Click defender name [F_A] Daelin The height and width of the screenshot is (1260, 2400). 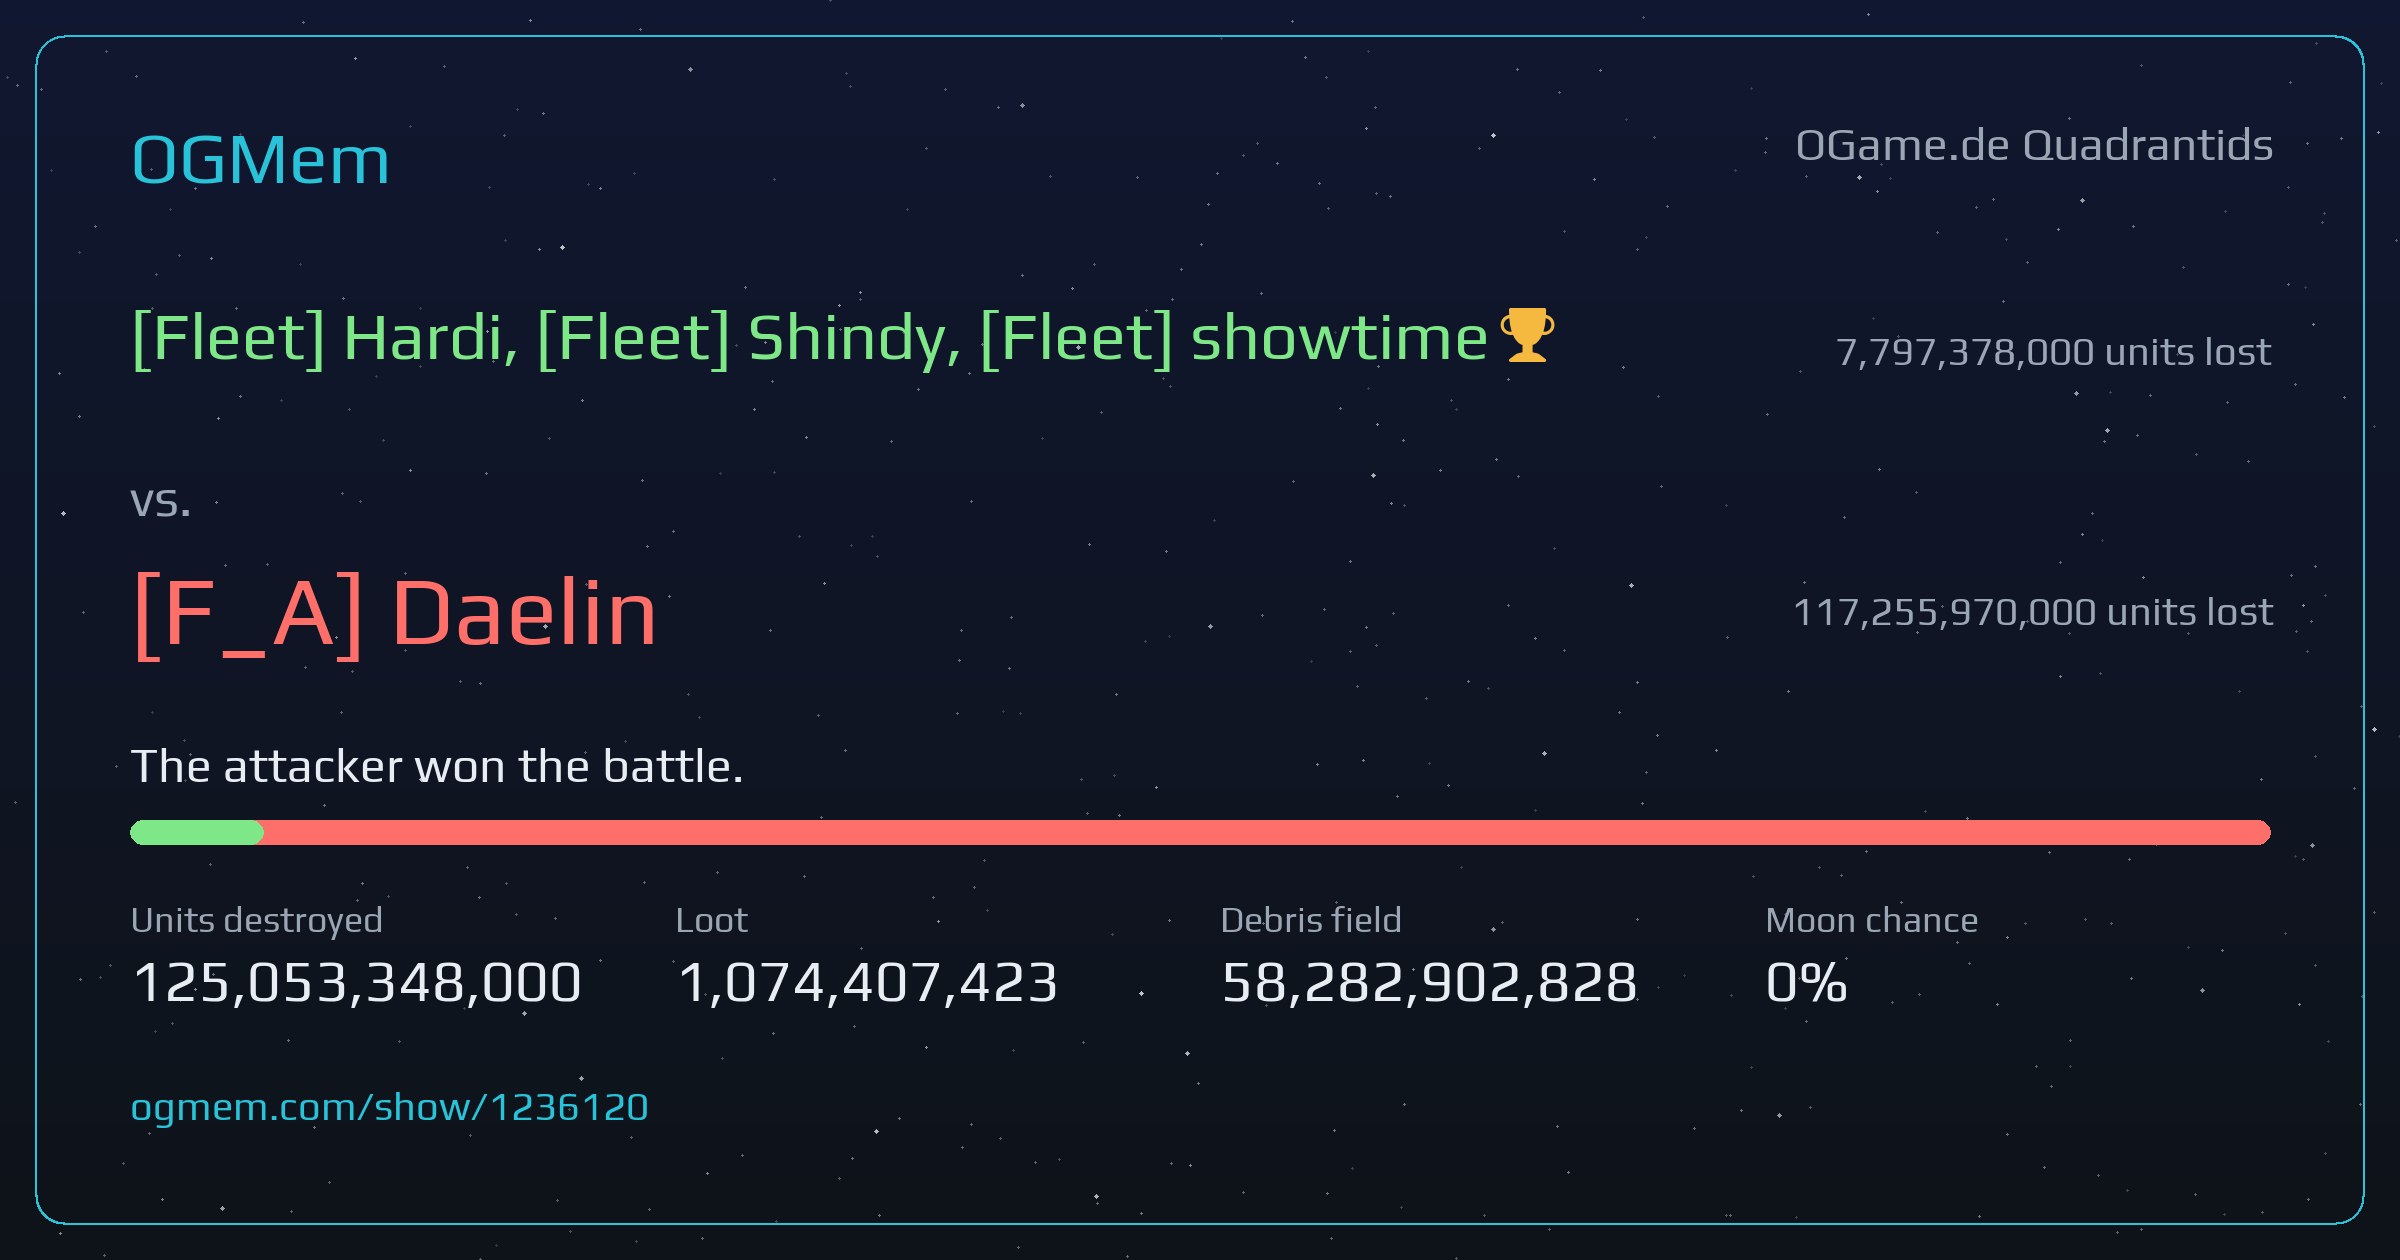[x=394, y=613]
